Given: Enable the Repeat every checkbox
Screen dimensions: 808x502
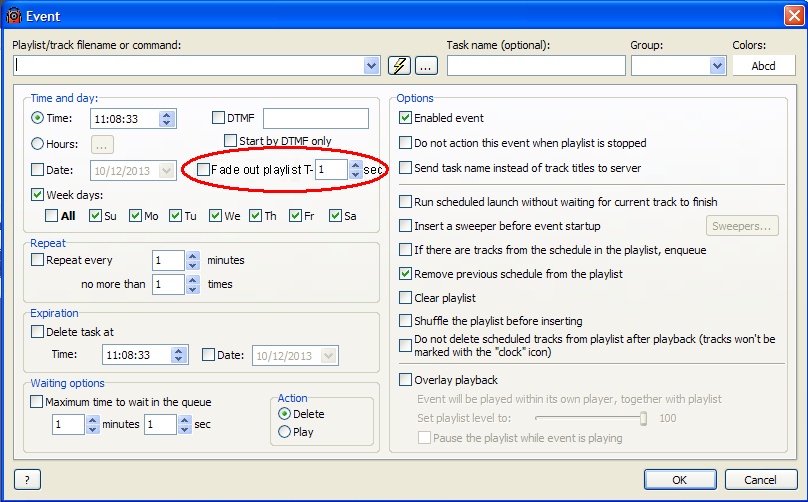Looking at the screenshot, I should [37, 260].
